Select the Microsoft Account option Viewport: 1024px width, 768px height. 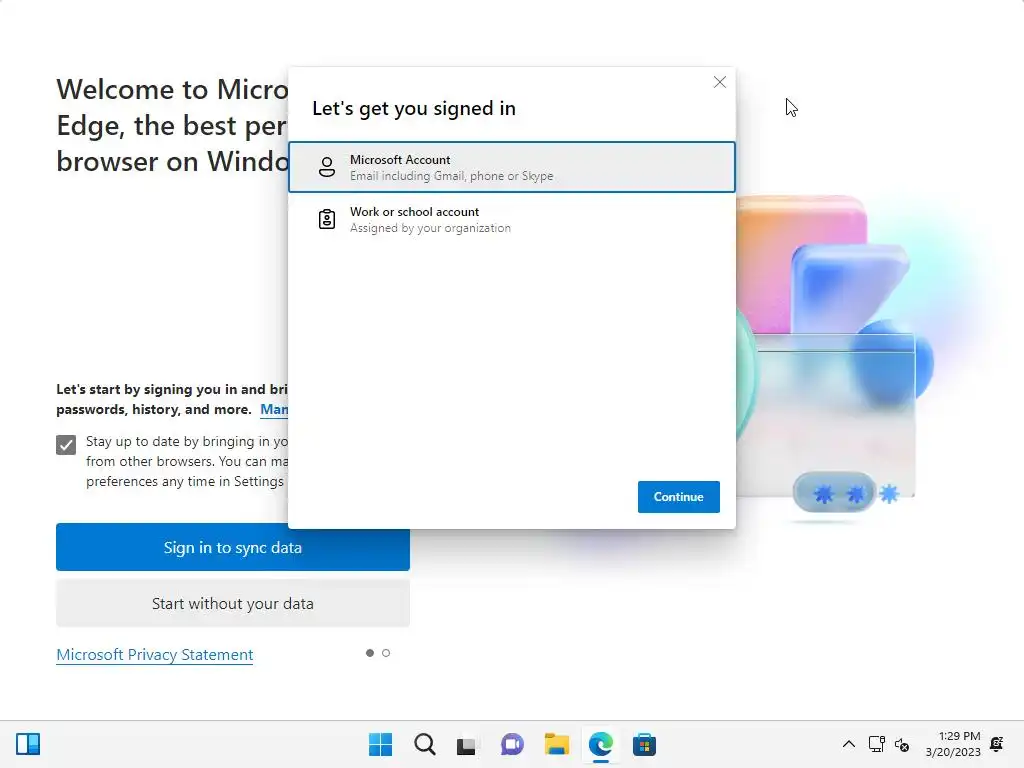[512, 167]
